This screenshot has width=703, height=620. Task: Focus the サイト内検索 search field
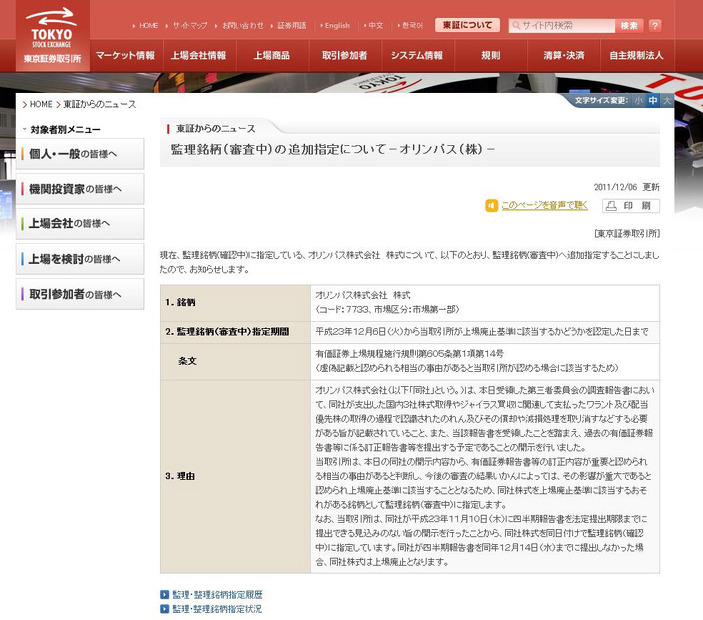(x=562, y=26)
